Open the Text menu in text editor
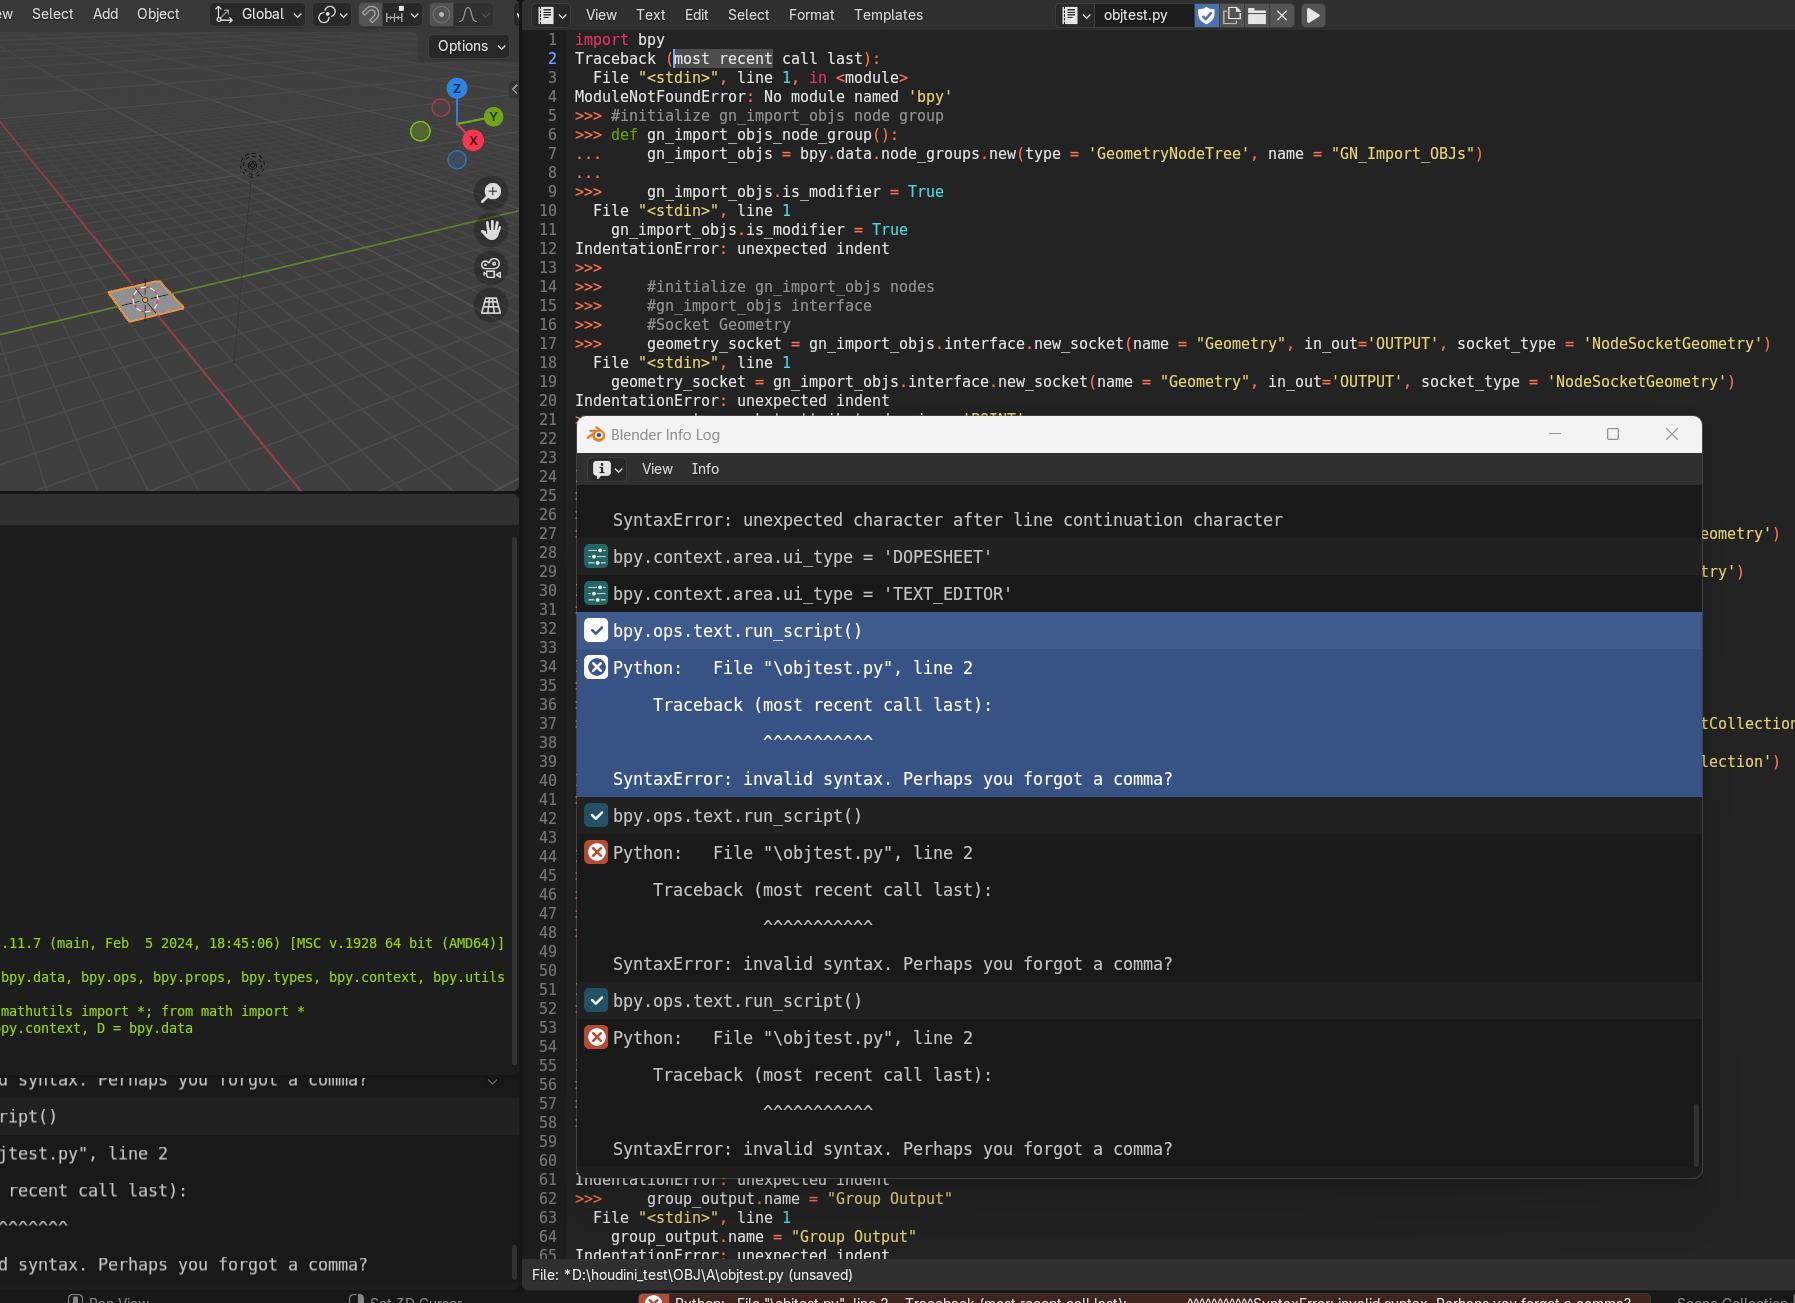This screenshot has width=1795, height=1303. (x=650, y=15)
